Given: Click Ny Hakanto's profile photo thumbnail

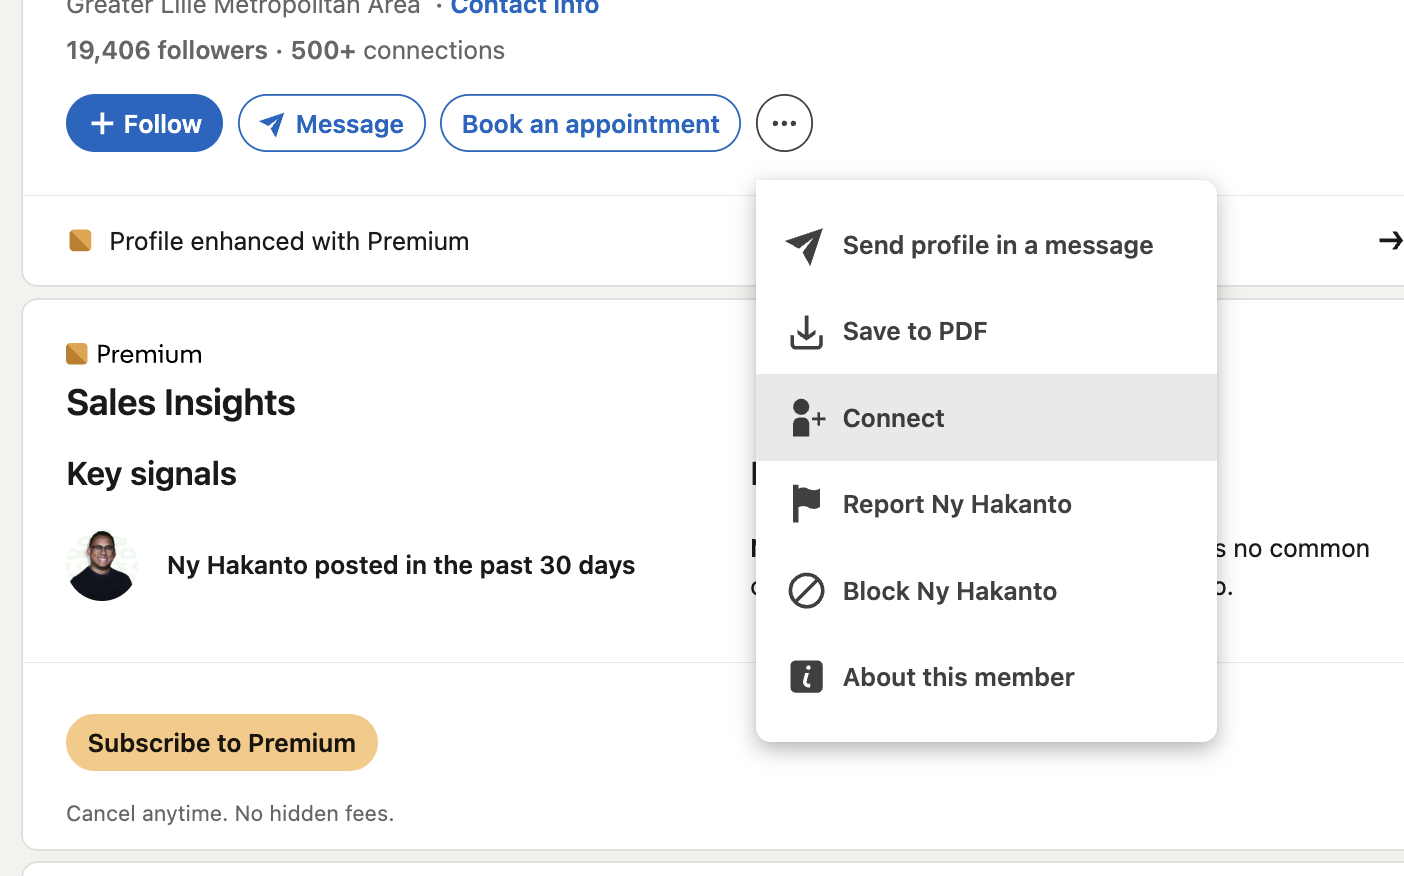Looking at the screenshot, I should tap(102, 565).
